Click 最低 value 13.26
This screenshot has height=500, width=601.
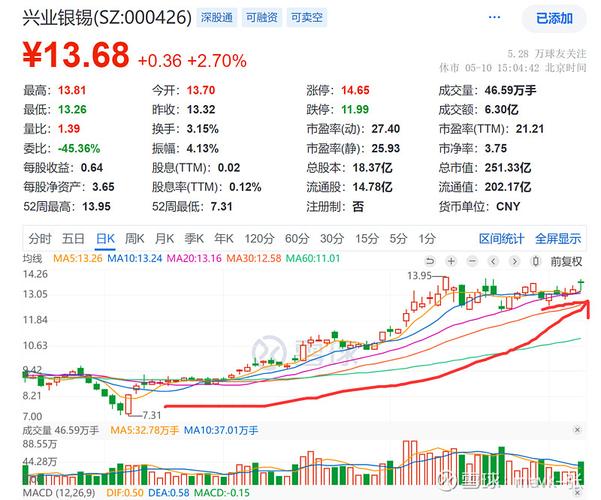click(x=72, y=110)
